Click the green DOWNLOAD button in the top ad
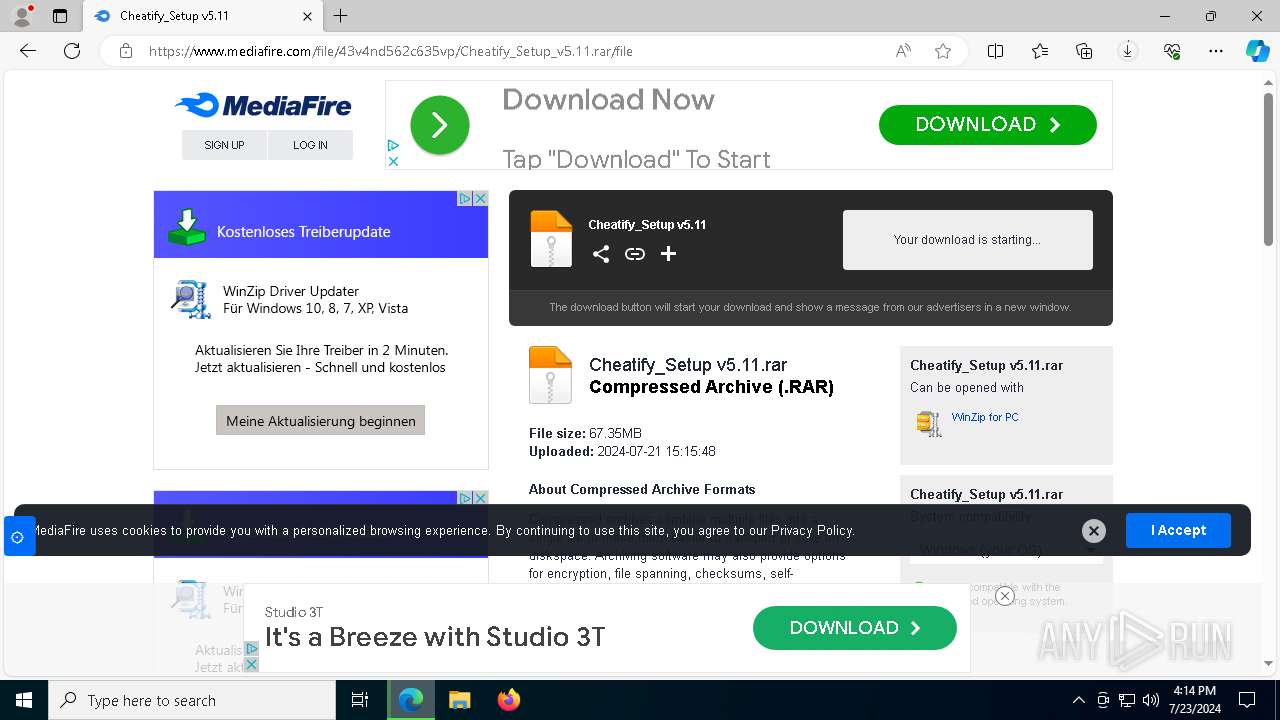The width and height of the screenshot is (1280, 720). (987, 125)
